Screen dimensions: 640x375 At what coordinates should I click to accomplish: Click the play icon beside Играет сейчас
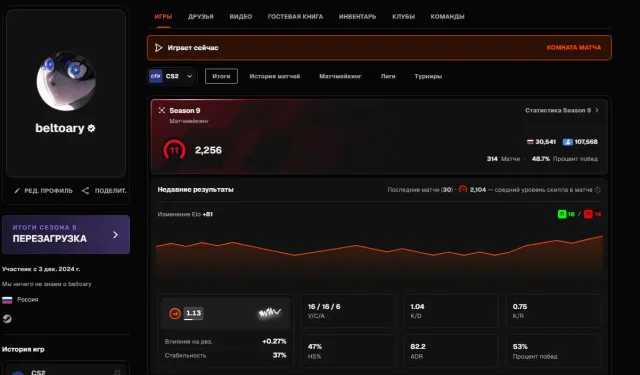pyautogui.click(x=158, y=48)
